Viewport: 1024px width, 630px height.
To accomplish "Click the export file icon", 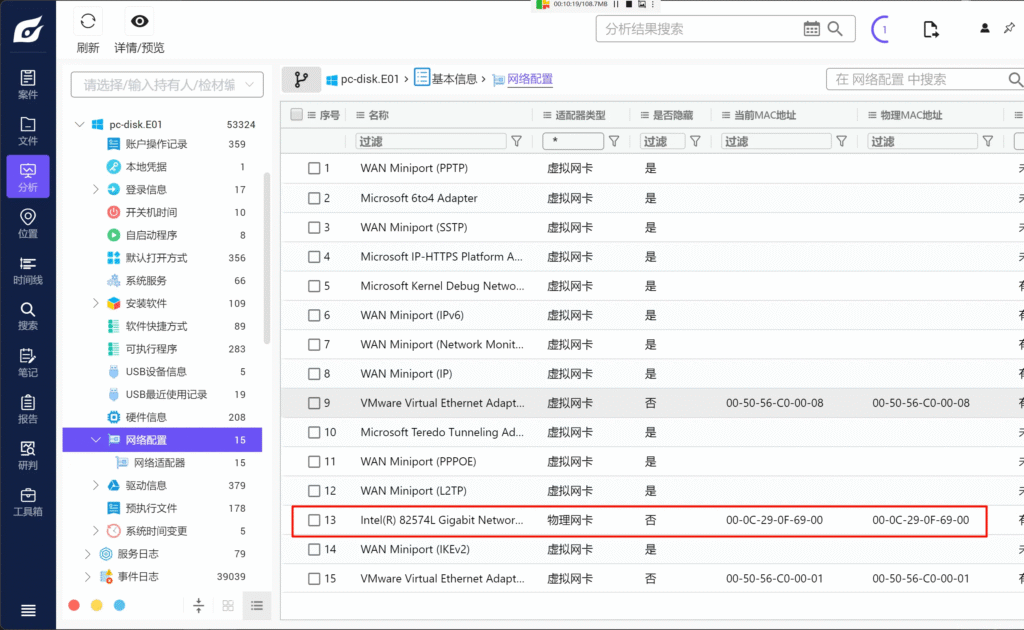I will tap(931, 29).
